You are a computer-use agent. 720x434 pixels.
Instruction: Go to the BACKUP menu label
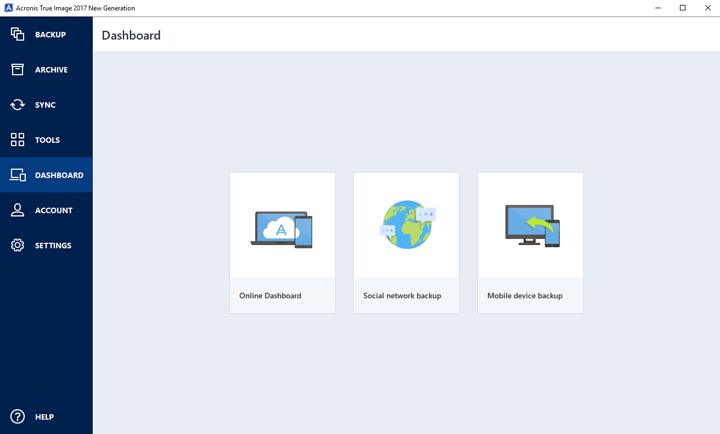point(51,34)
